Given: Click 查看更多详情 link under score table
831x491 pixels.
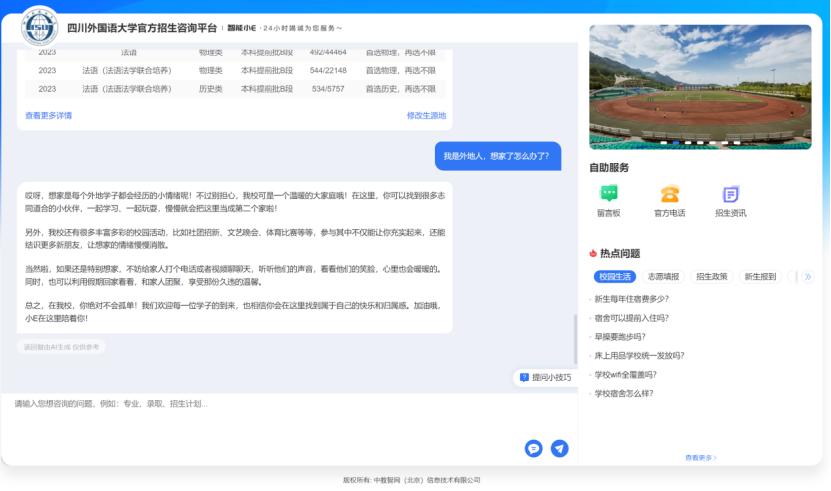Looking at the screenshot, I should 48,115.
